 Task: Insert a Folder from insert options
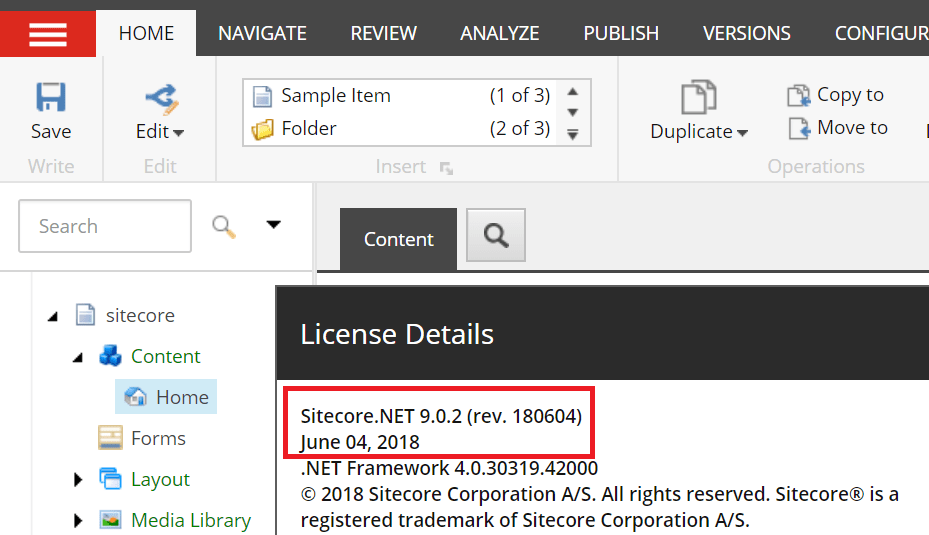tap(308, 128)
